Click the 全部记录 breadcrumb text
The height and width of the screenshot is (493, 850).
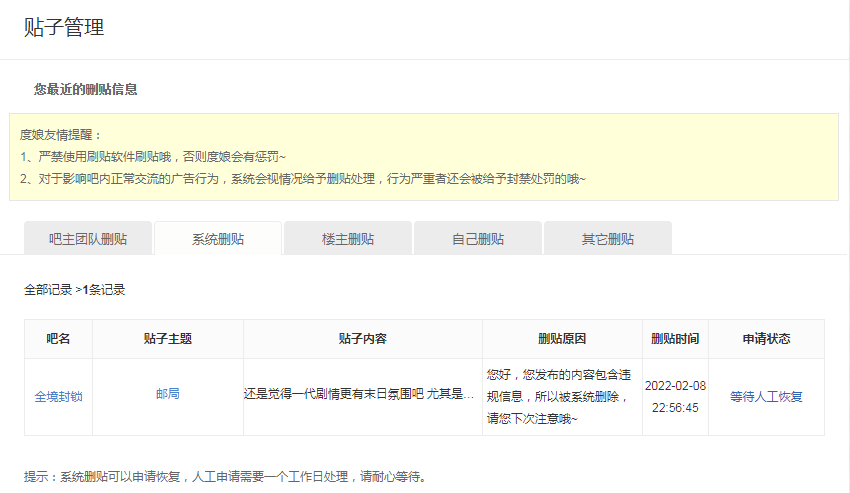click(48, 290)
